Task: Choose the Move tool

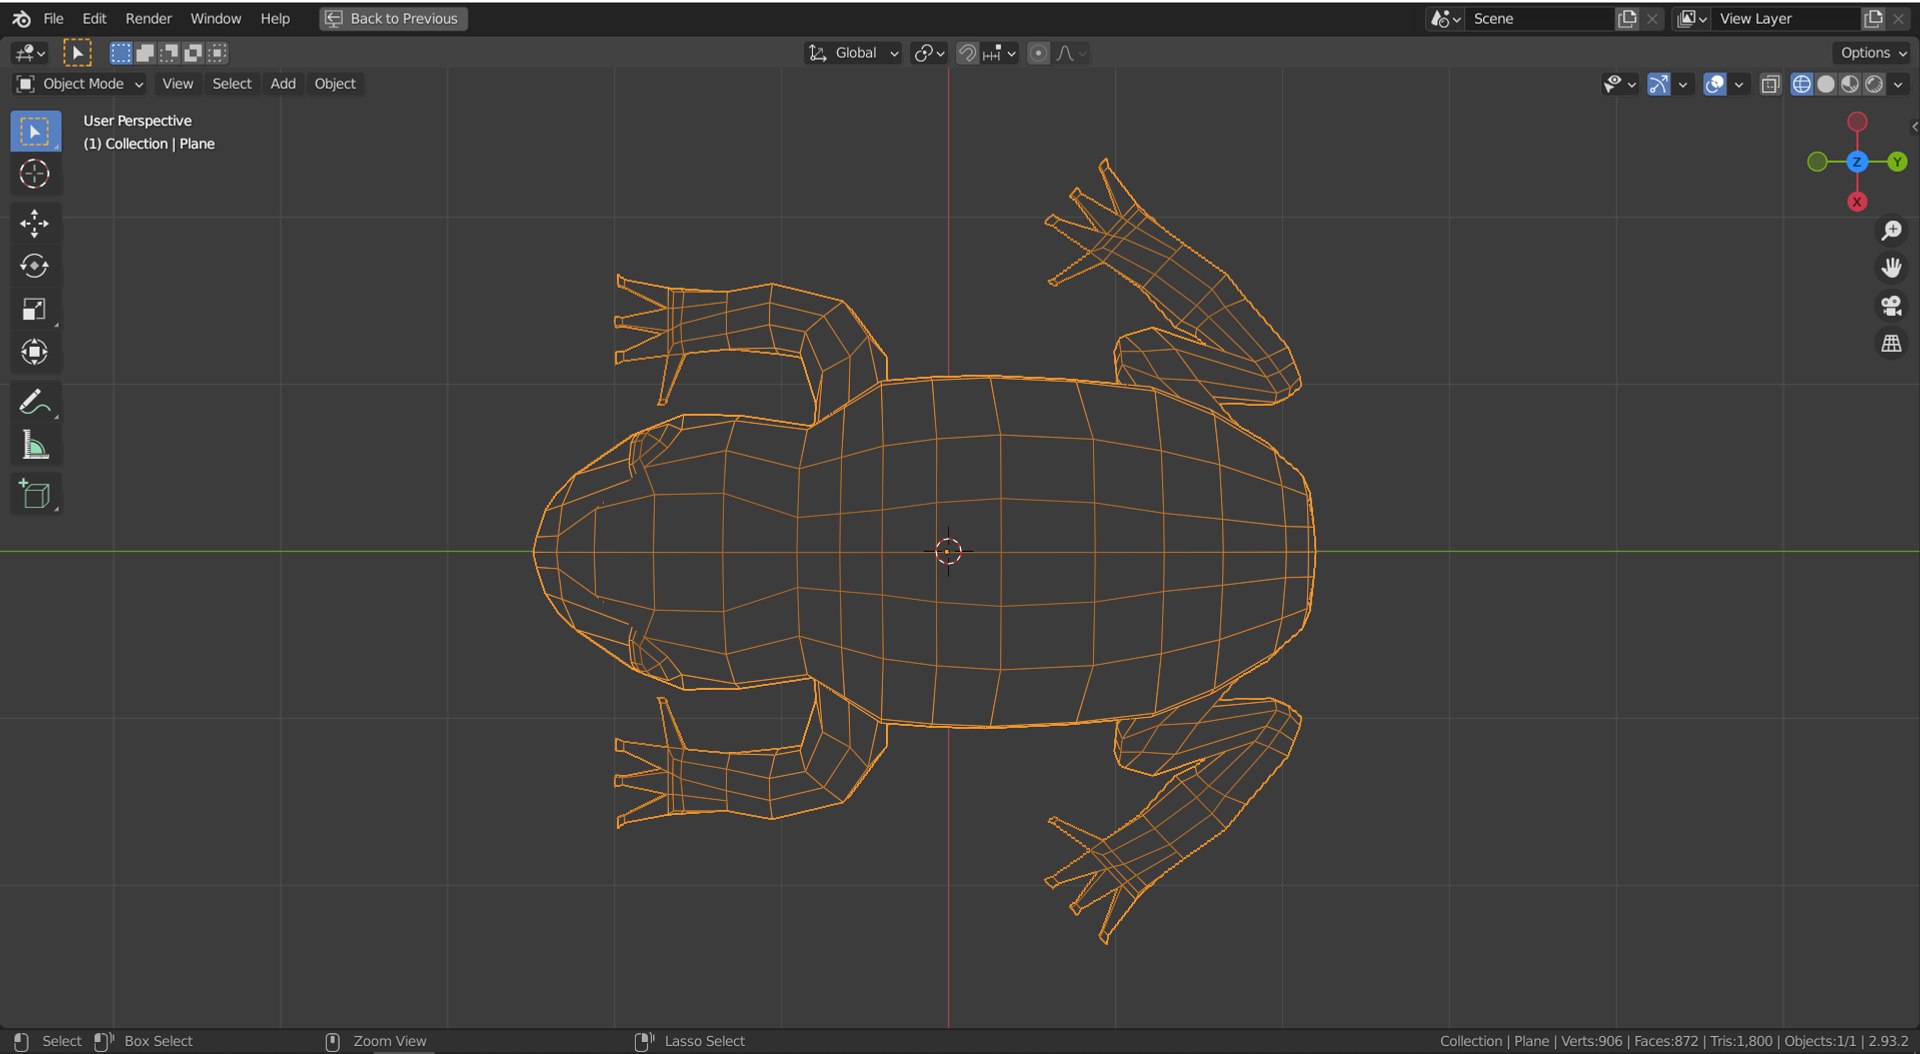Action: (35, 223)
